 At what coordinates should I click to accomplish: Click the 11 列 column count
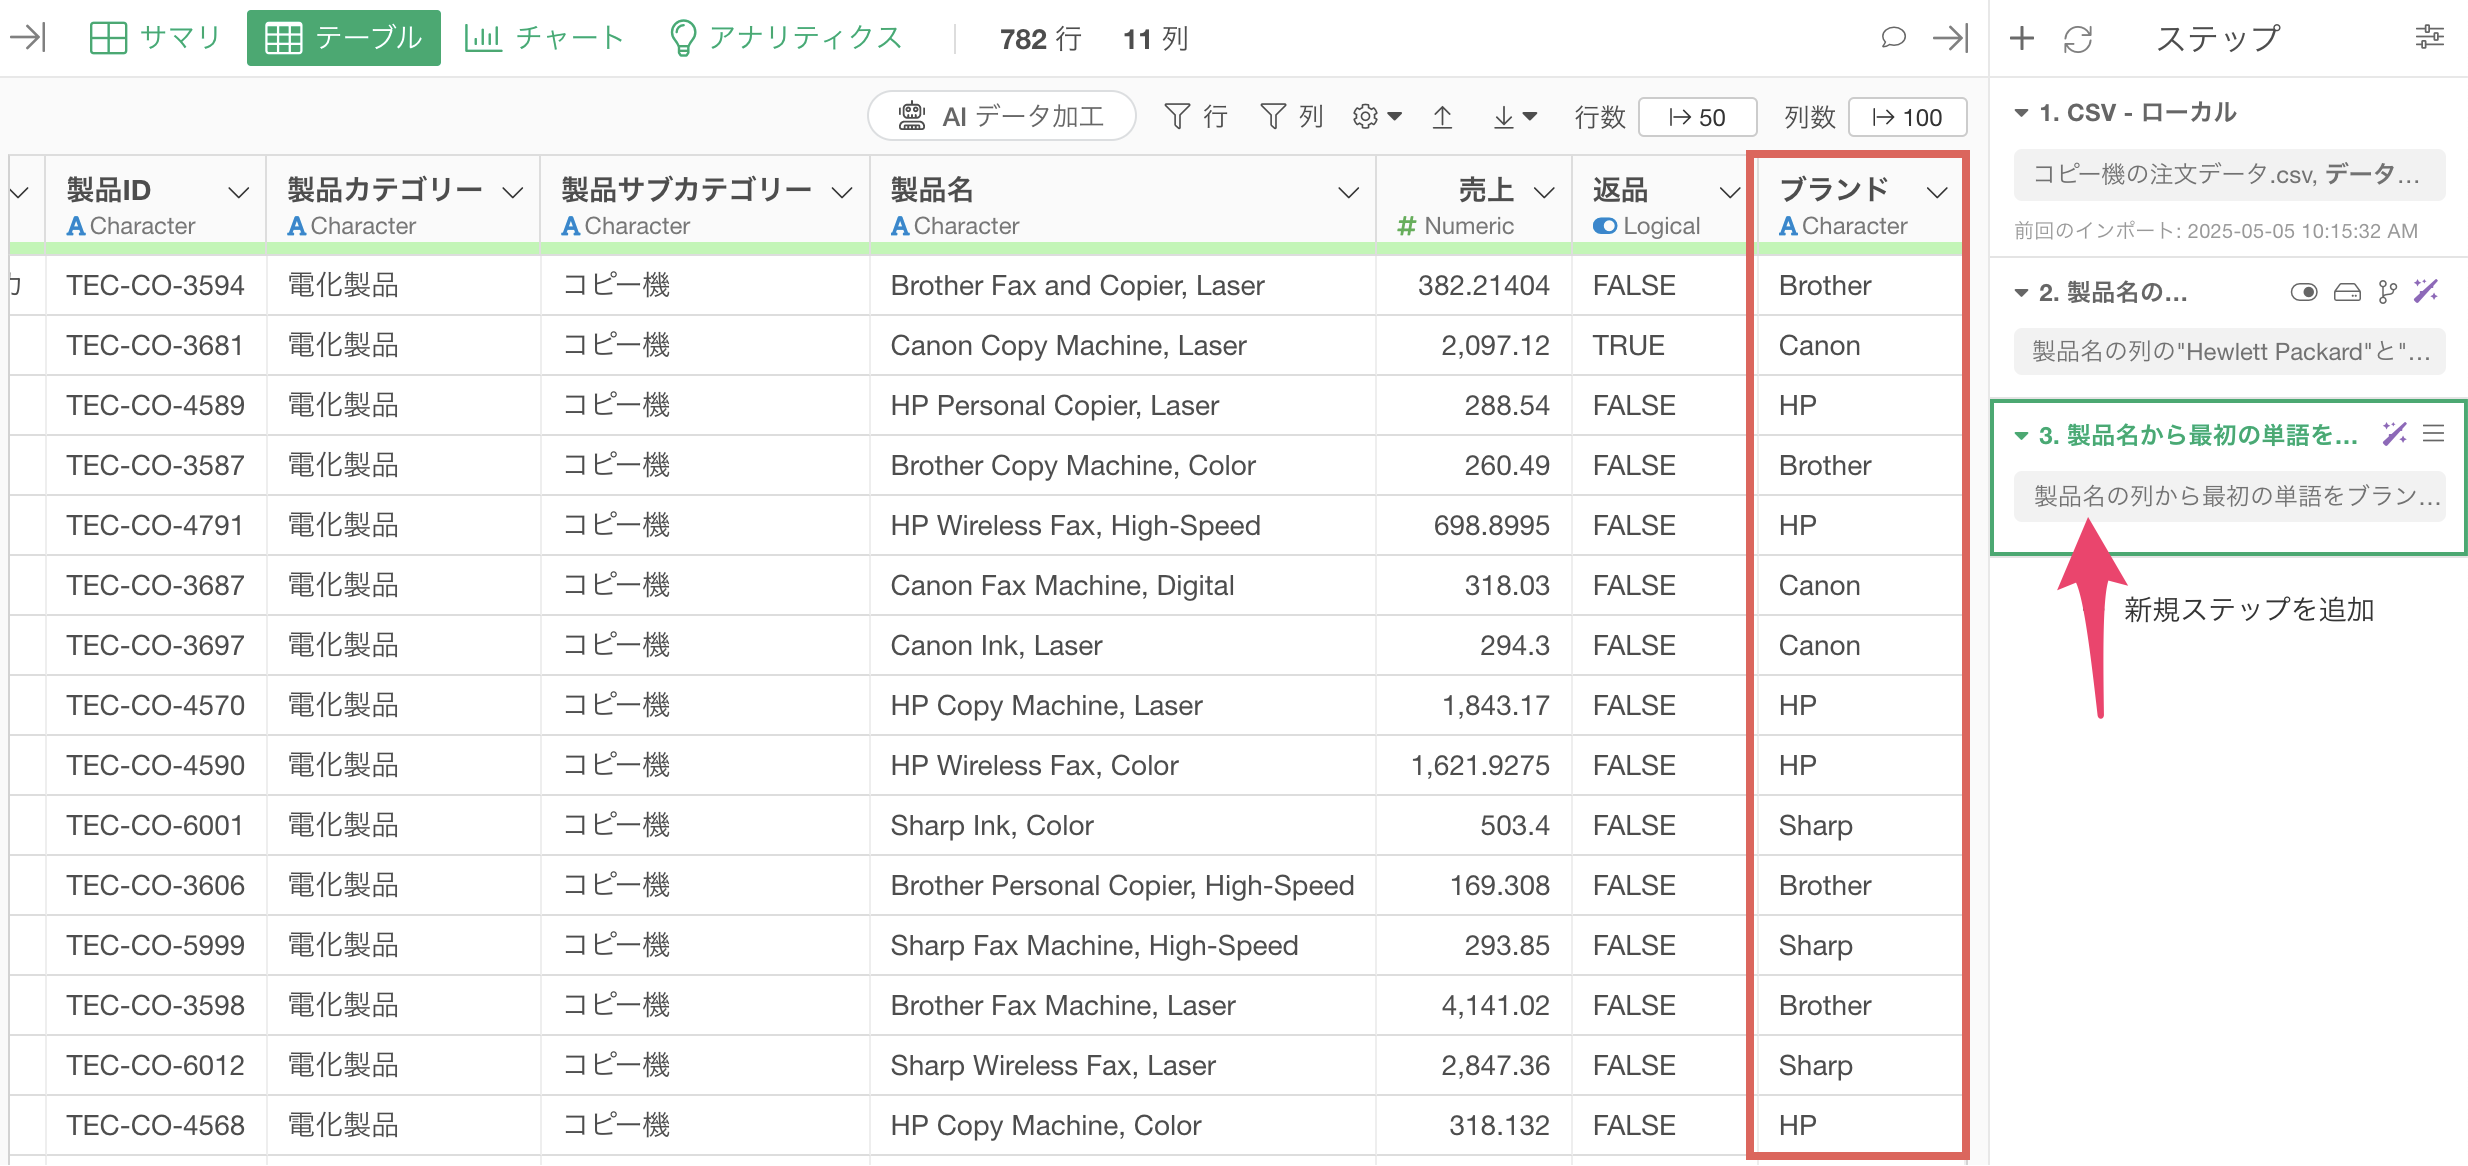coord(1155,39)
